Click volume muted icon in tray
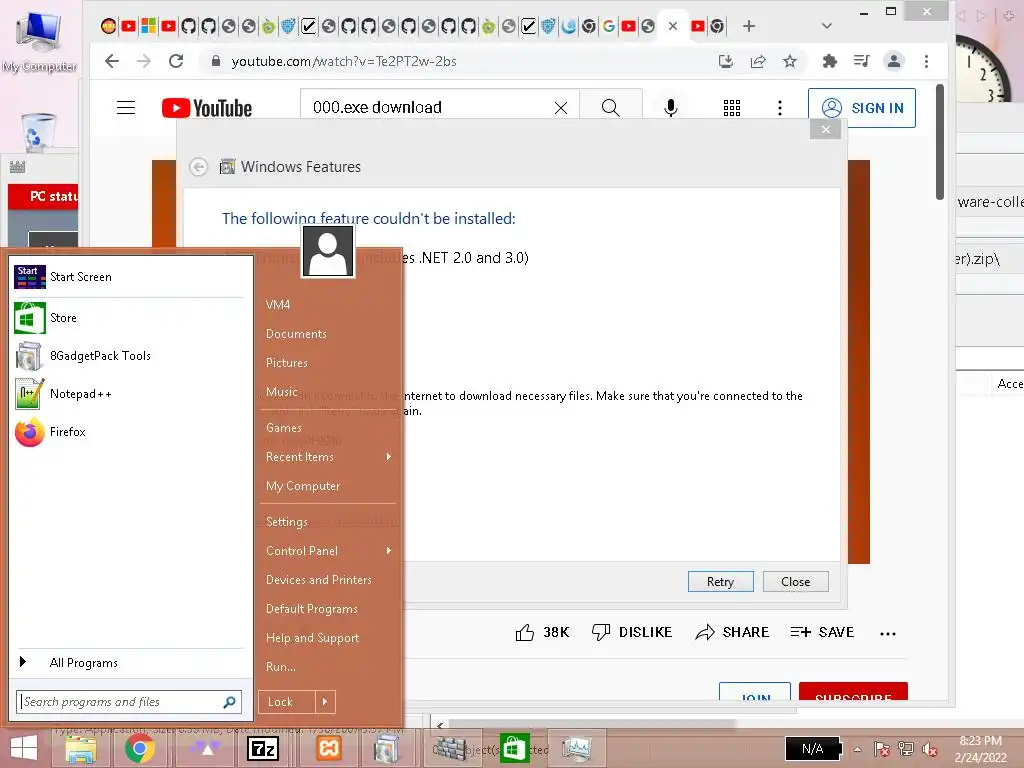This screenshot has height=768, width=1024. tap(929, 749)
